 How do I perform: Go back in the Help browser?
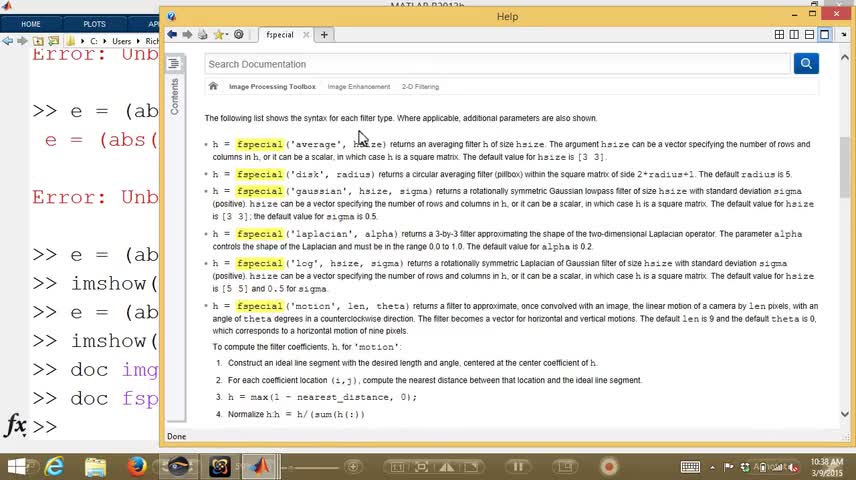(172, 34)
